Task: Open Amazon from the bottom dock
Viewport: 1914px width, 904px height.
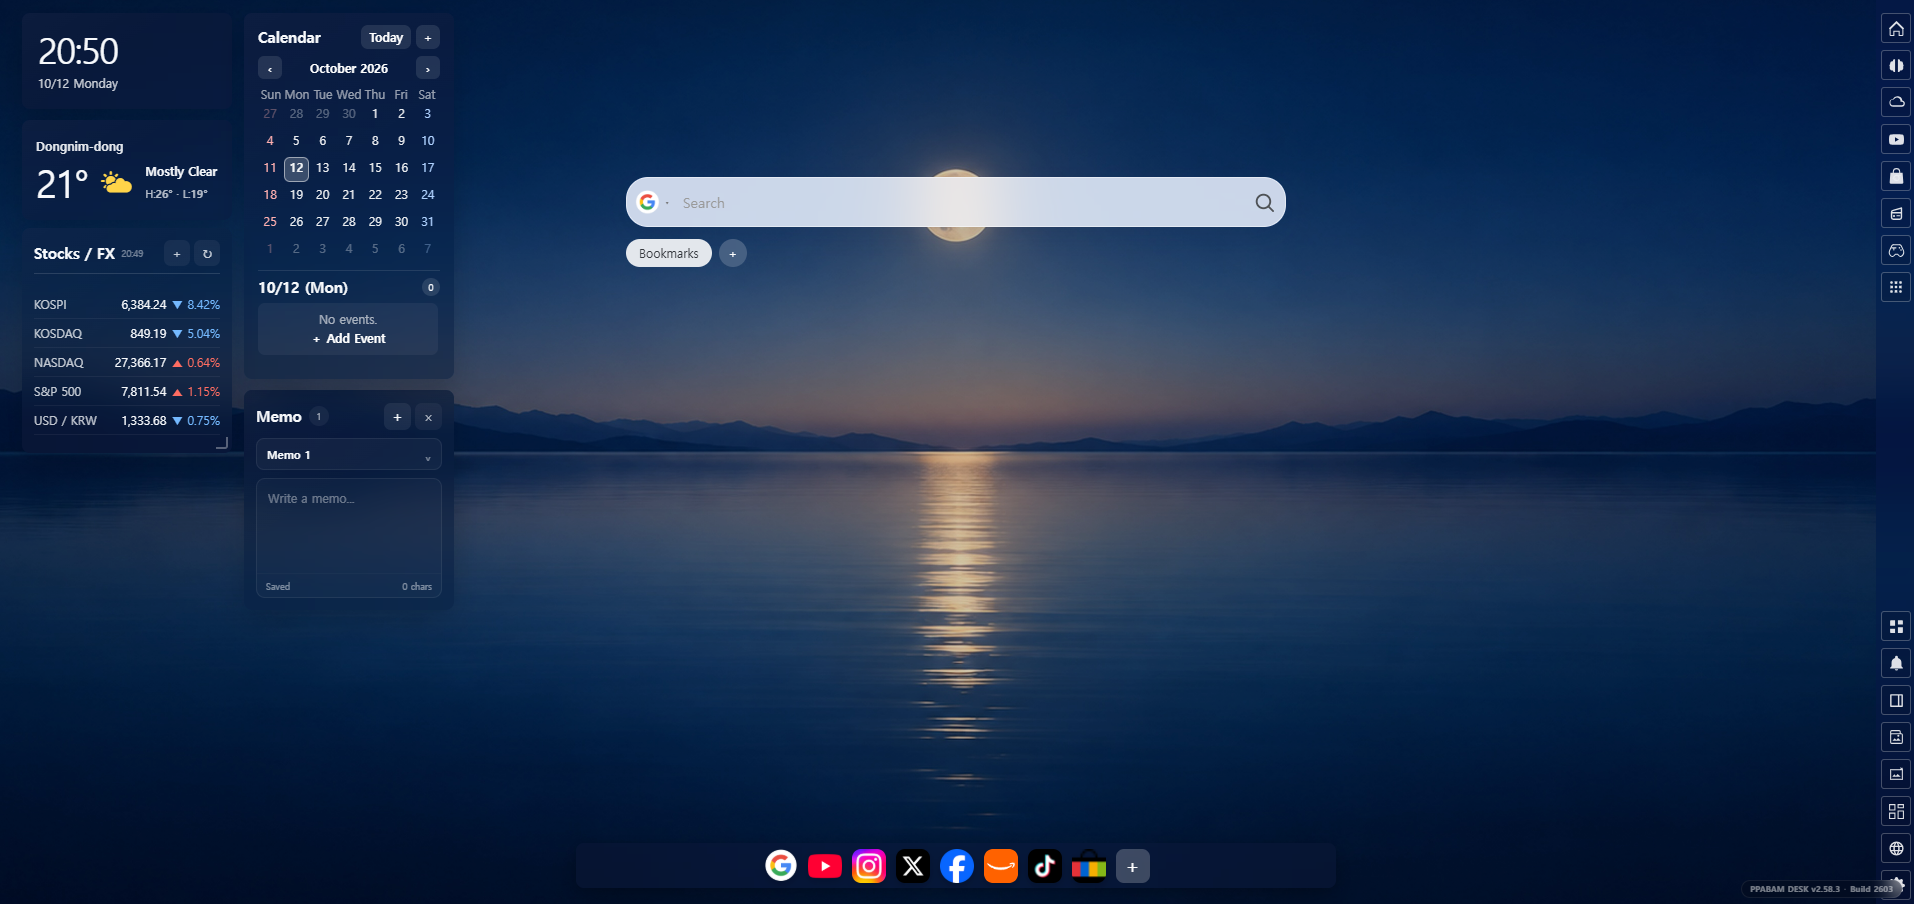Action: coord(1001,866)
